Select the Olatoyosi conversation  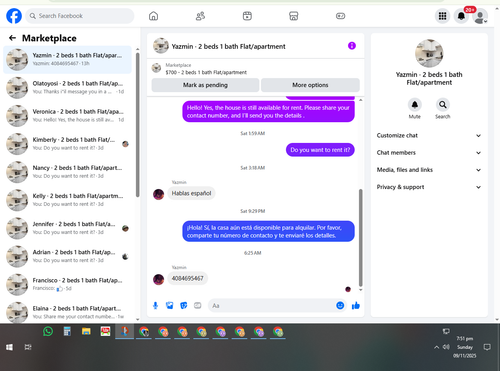(x=67, y=87)
